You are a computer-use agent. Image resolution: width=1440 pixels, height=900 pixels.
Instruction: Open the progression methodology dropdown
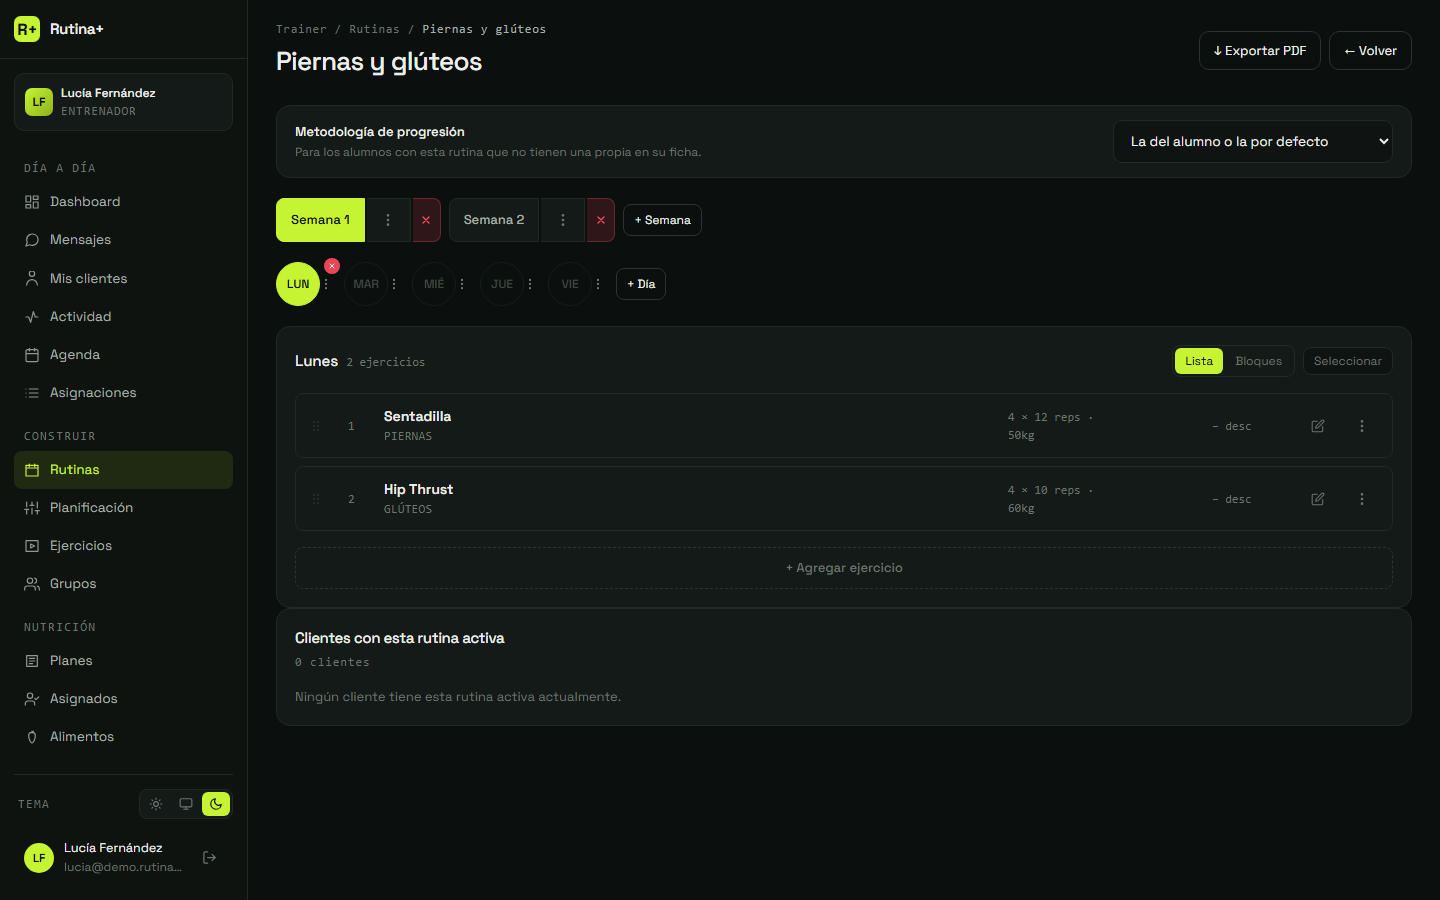[x=1253, y=142]
